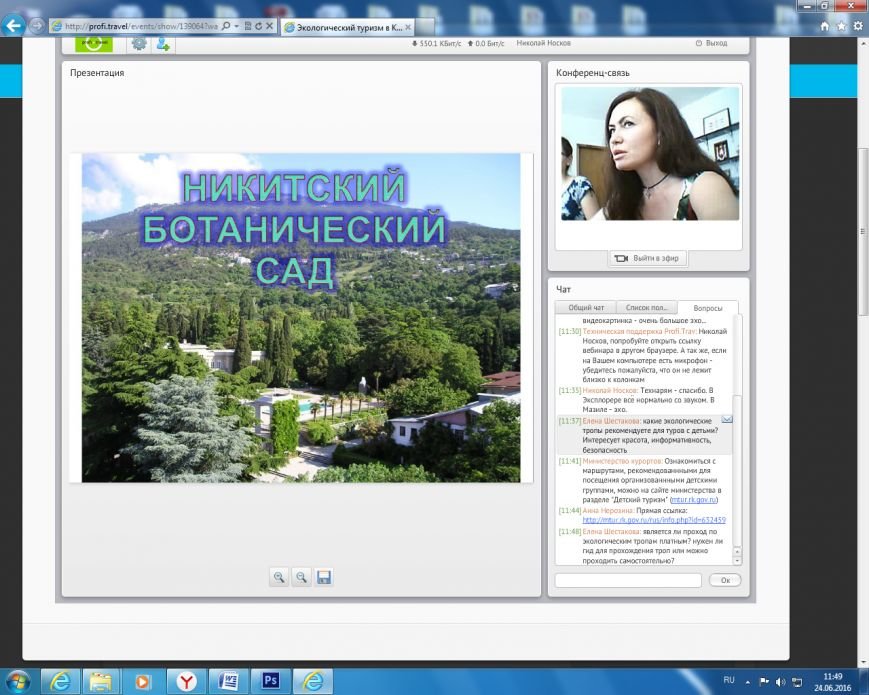869x695 pixels.
Task: Open the direct link to info.php?id=632459
Action: click(654, 520)
